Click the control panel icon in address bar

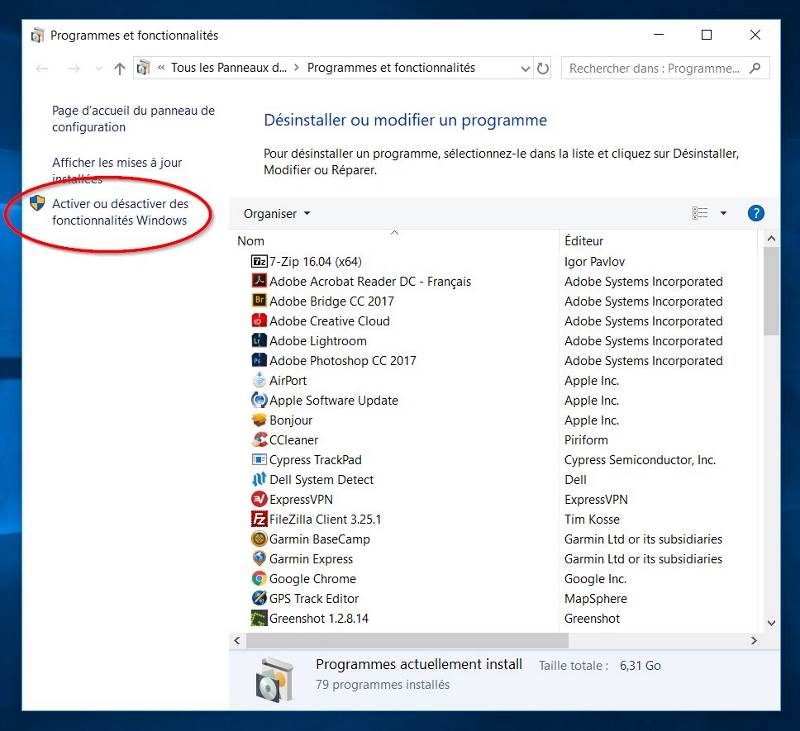coord(143,68)
